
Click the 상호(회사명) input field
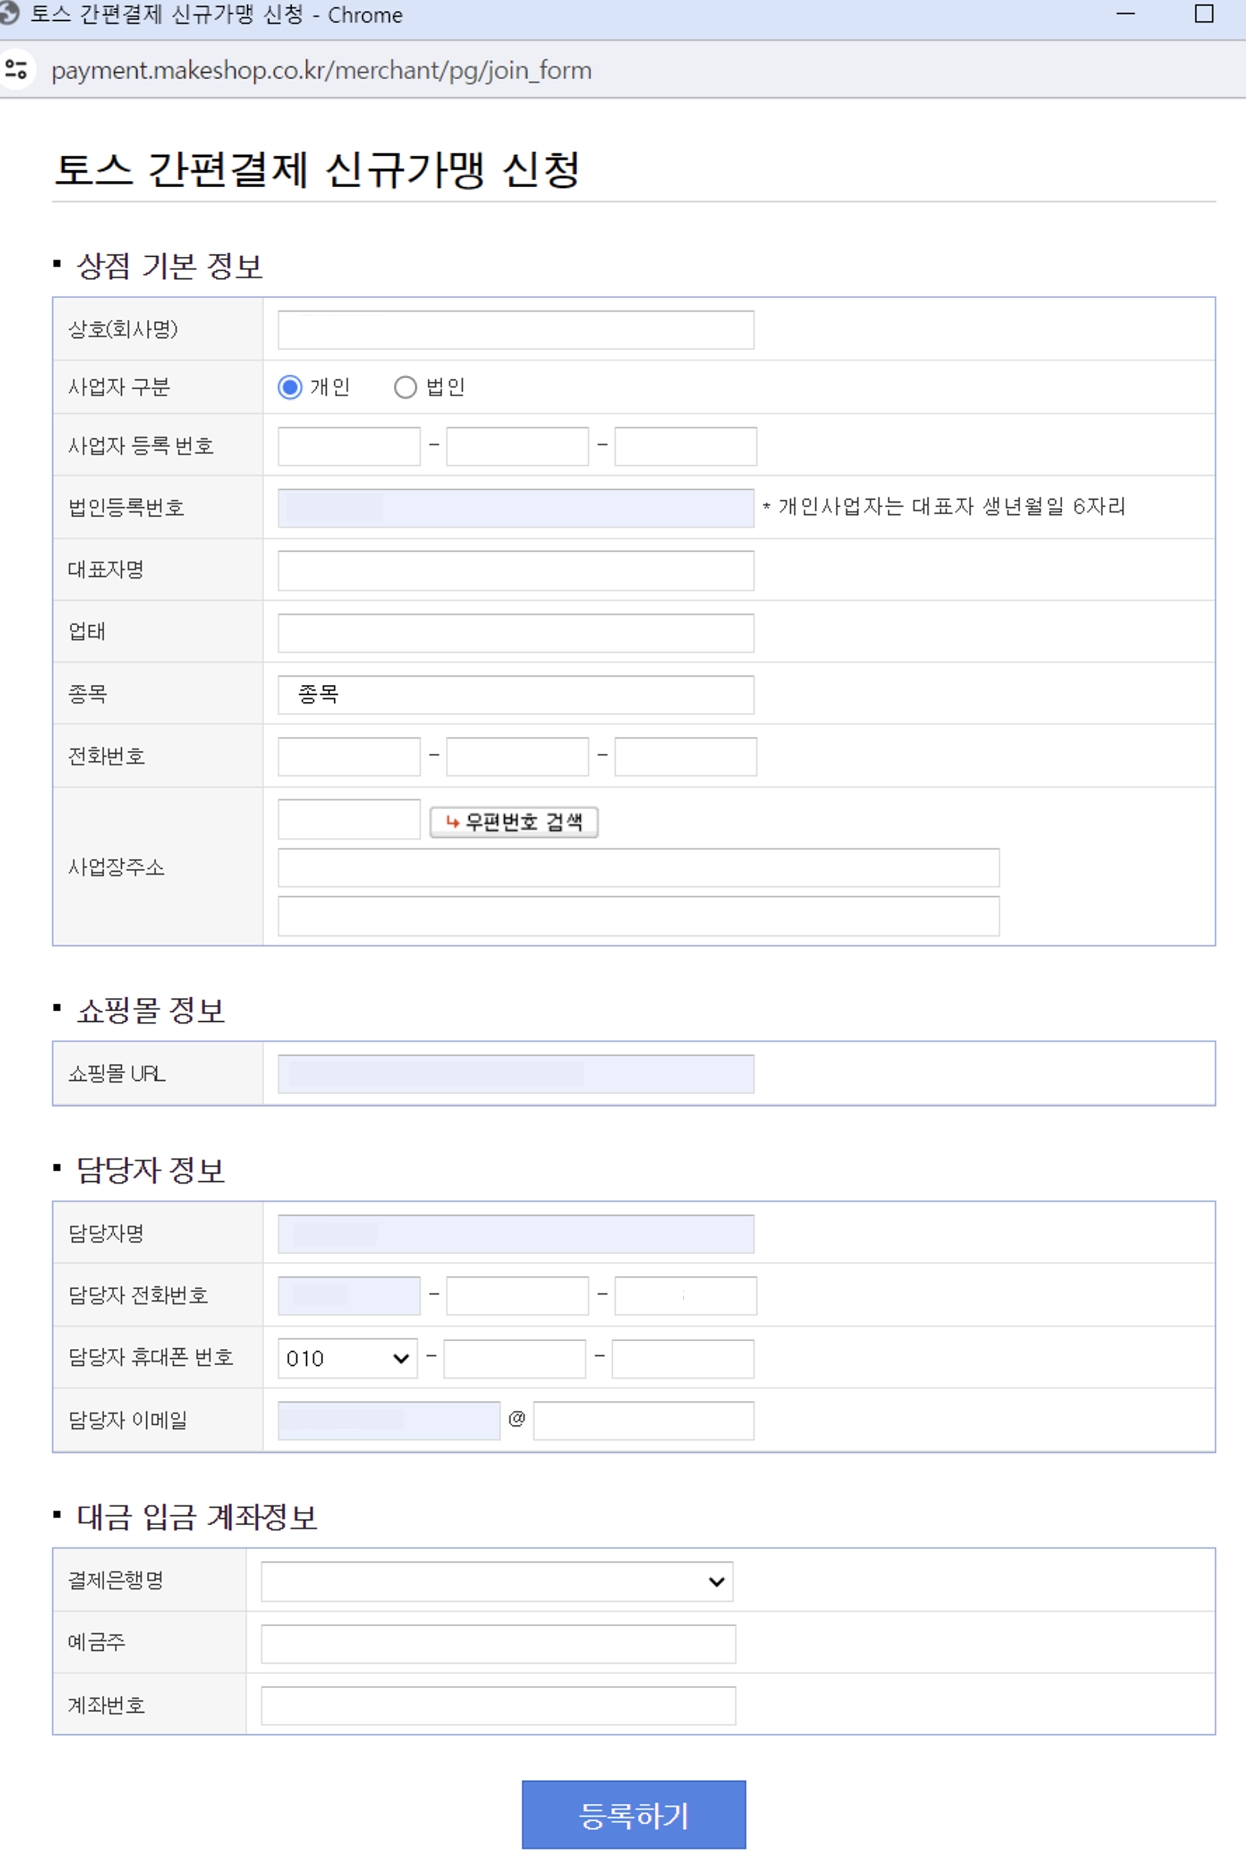tap(515, 330)
